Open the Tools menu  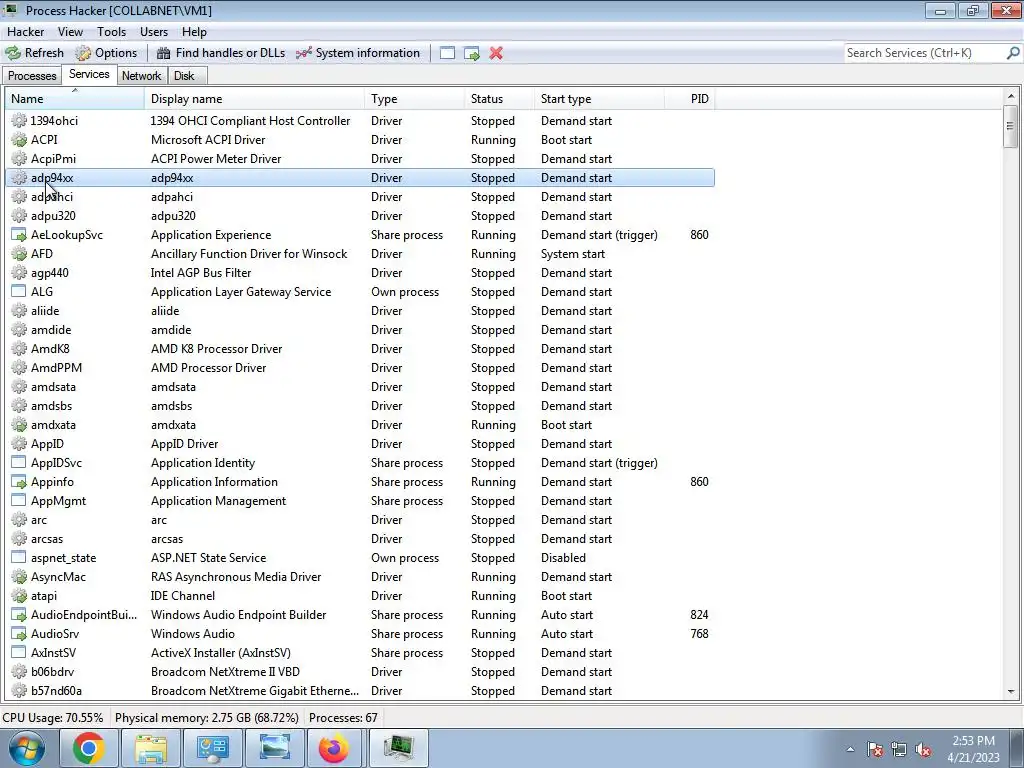(x=111, y=31)
